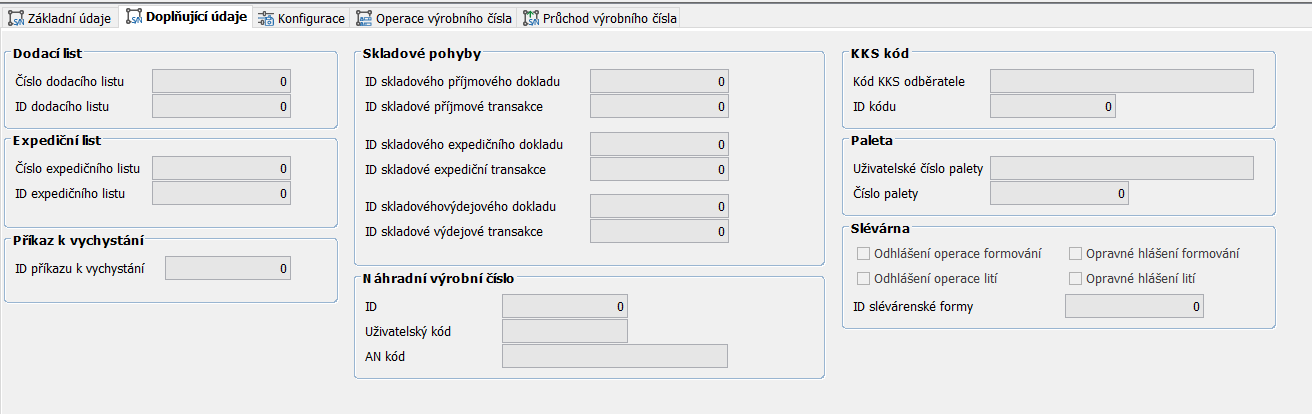Select the Průchod výrobního čísla tab

click(609, 18)
